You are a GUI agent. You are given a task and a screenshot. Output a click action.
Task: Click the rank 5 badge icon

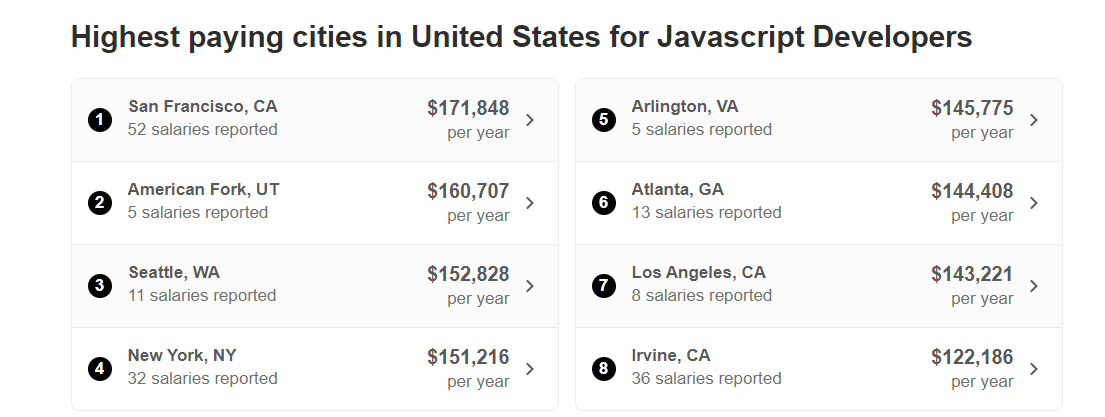click(x=603, y=120)
